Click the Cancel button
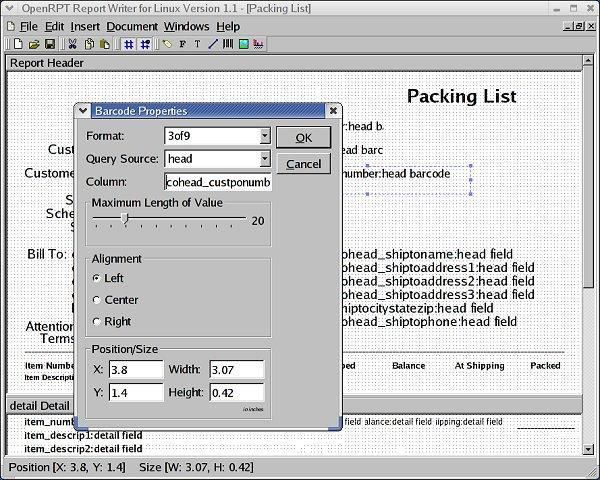The width and height of the screenshot is (600, 480). [303, 164]
